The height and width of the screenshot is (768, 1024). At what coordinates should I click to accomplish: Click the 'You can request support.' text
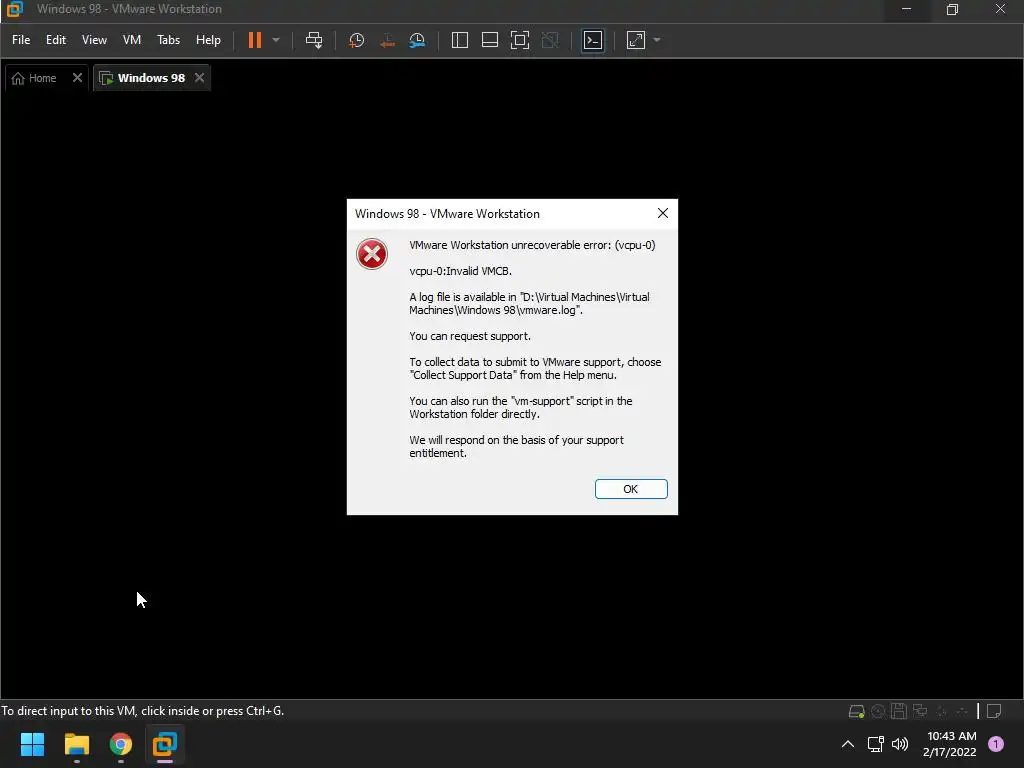click(x=470, y=336)
